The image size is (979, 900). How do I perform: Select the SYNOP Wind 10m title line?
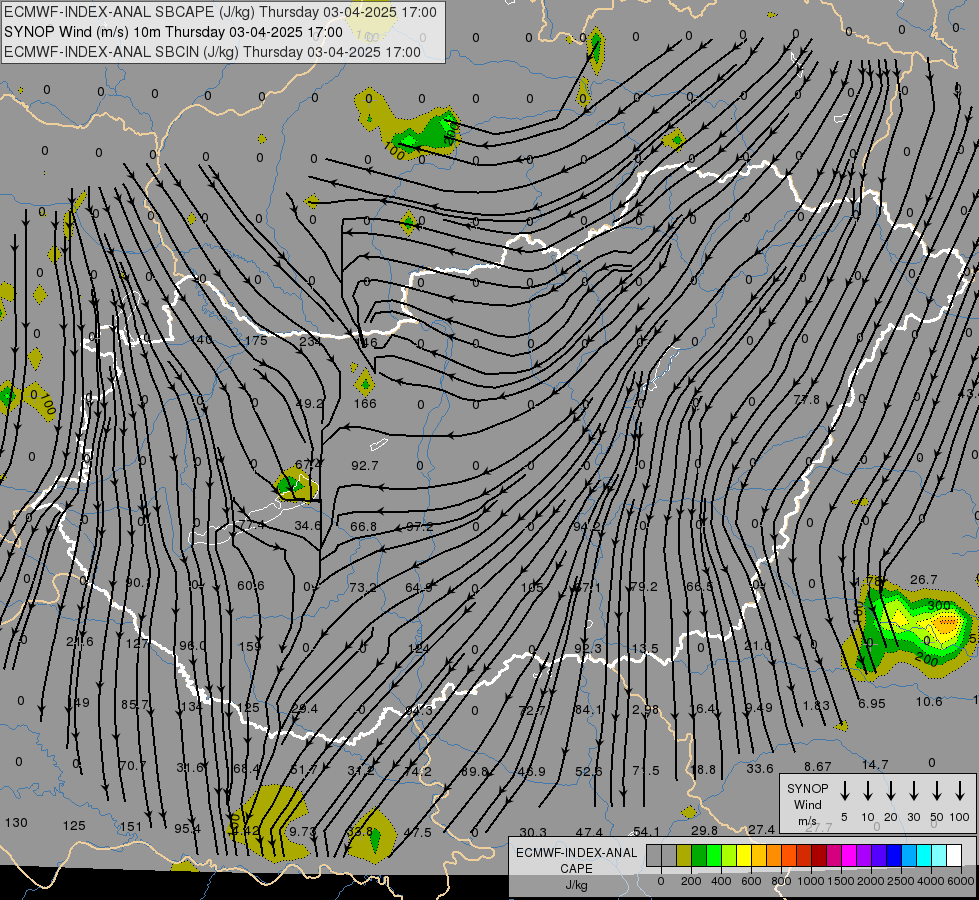(x=173, y=32)
